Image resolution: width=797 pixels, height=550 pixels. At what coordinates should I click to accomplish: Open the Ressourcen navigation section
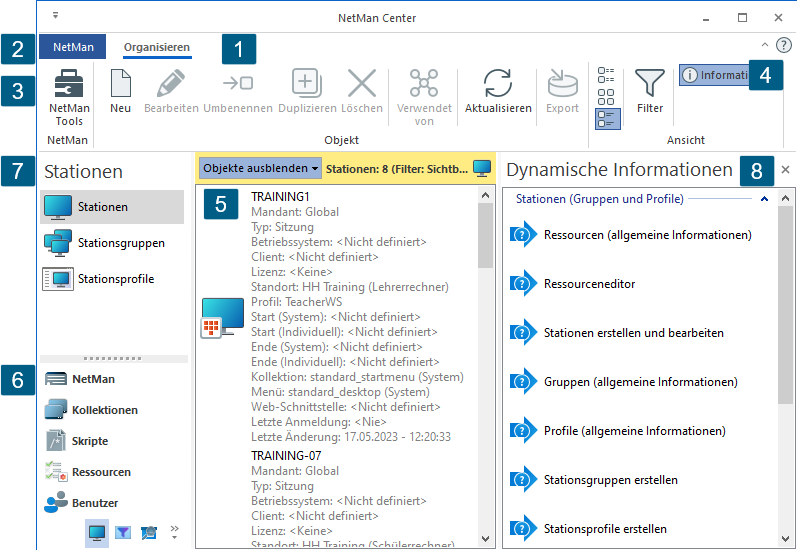click(x=114, y=472)
